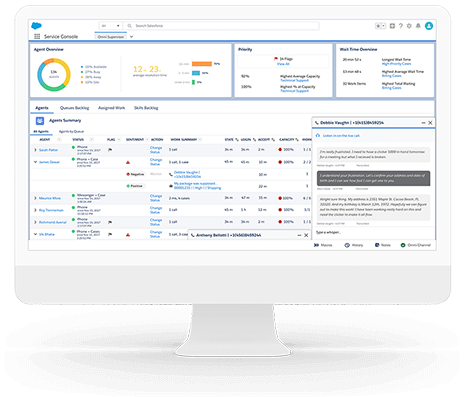Open Omni-Channel in the utility bar
Image resolution: width=466 pixels, height=397 pixels.
point(416,245)
